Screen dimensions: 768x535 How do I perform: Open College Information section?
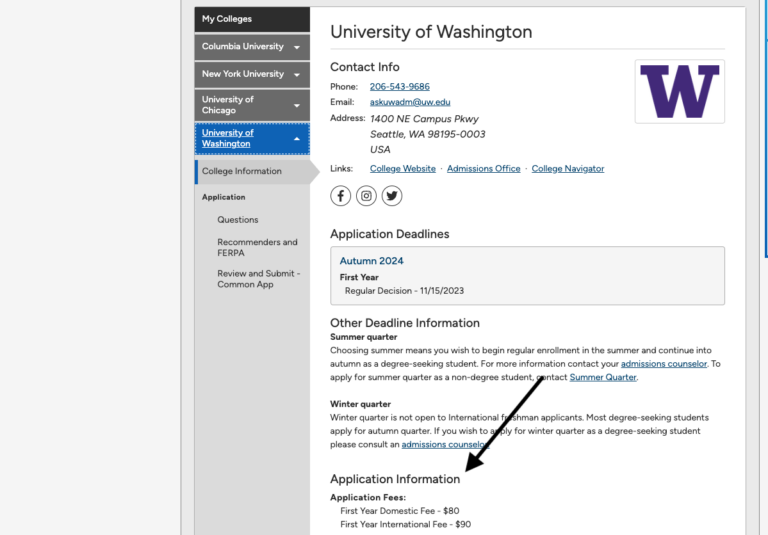pyautogui.click(x=252, y=171)
